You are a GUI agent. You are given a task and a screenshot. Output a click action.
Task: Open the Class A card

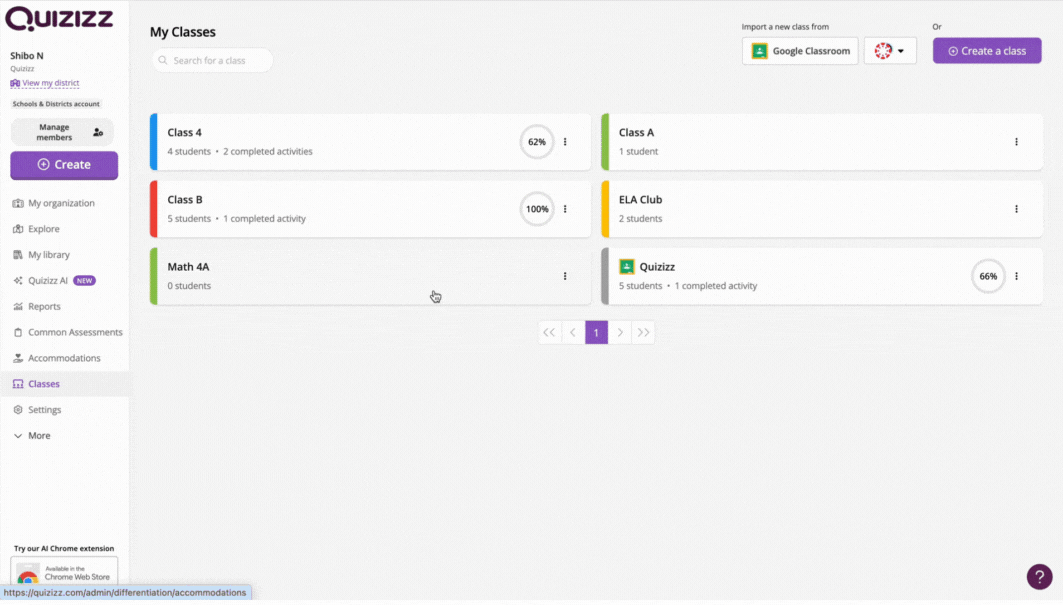click(x=822, y=142)
